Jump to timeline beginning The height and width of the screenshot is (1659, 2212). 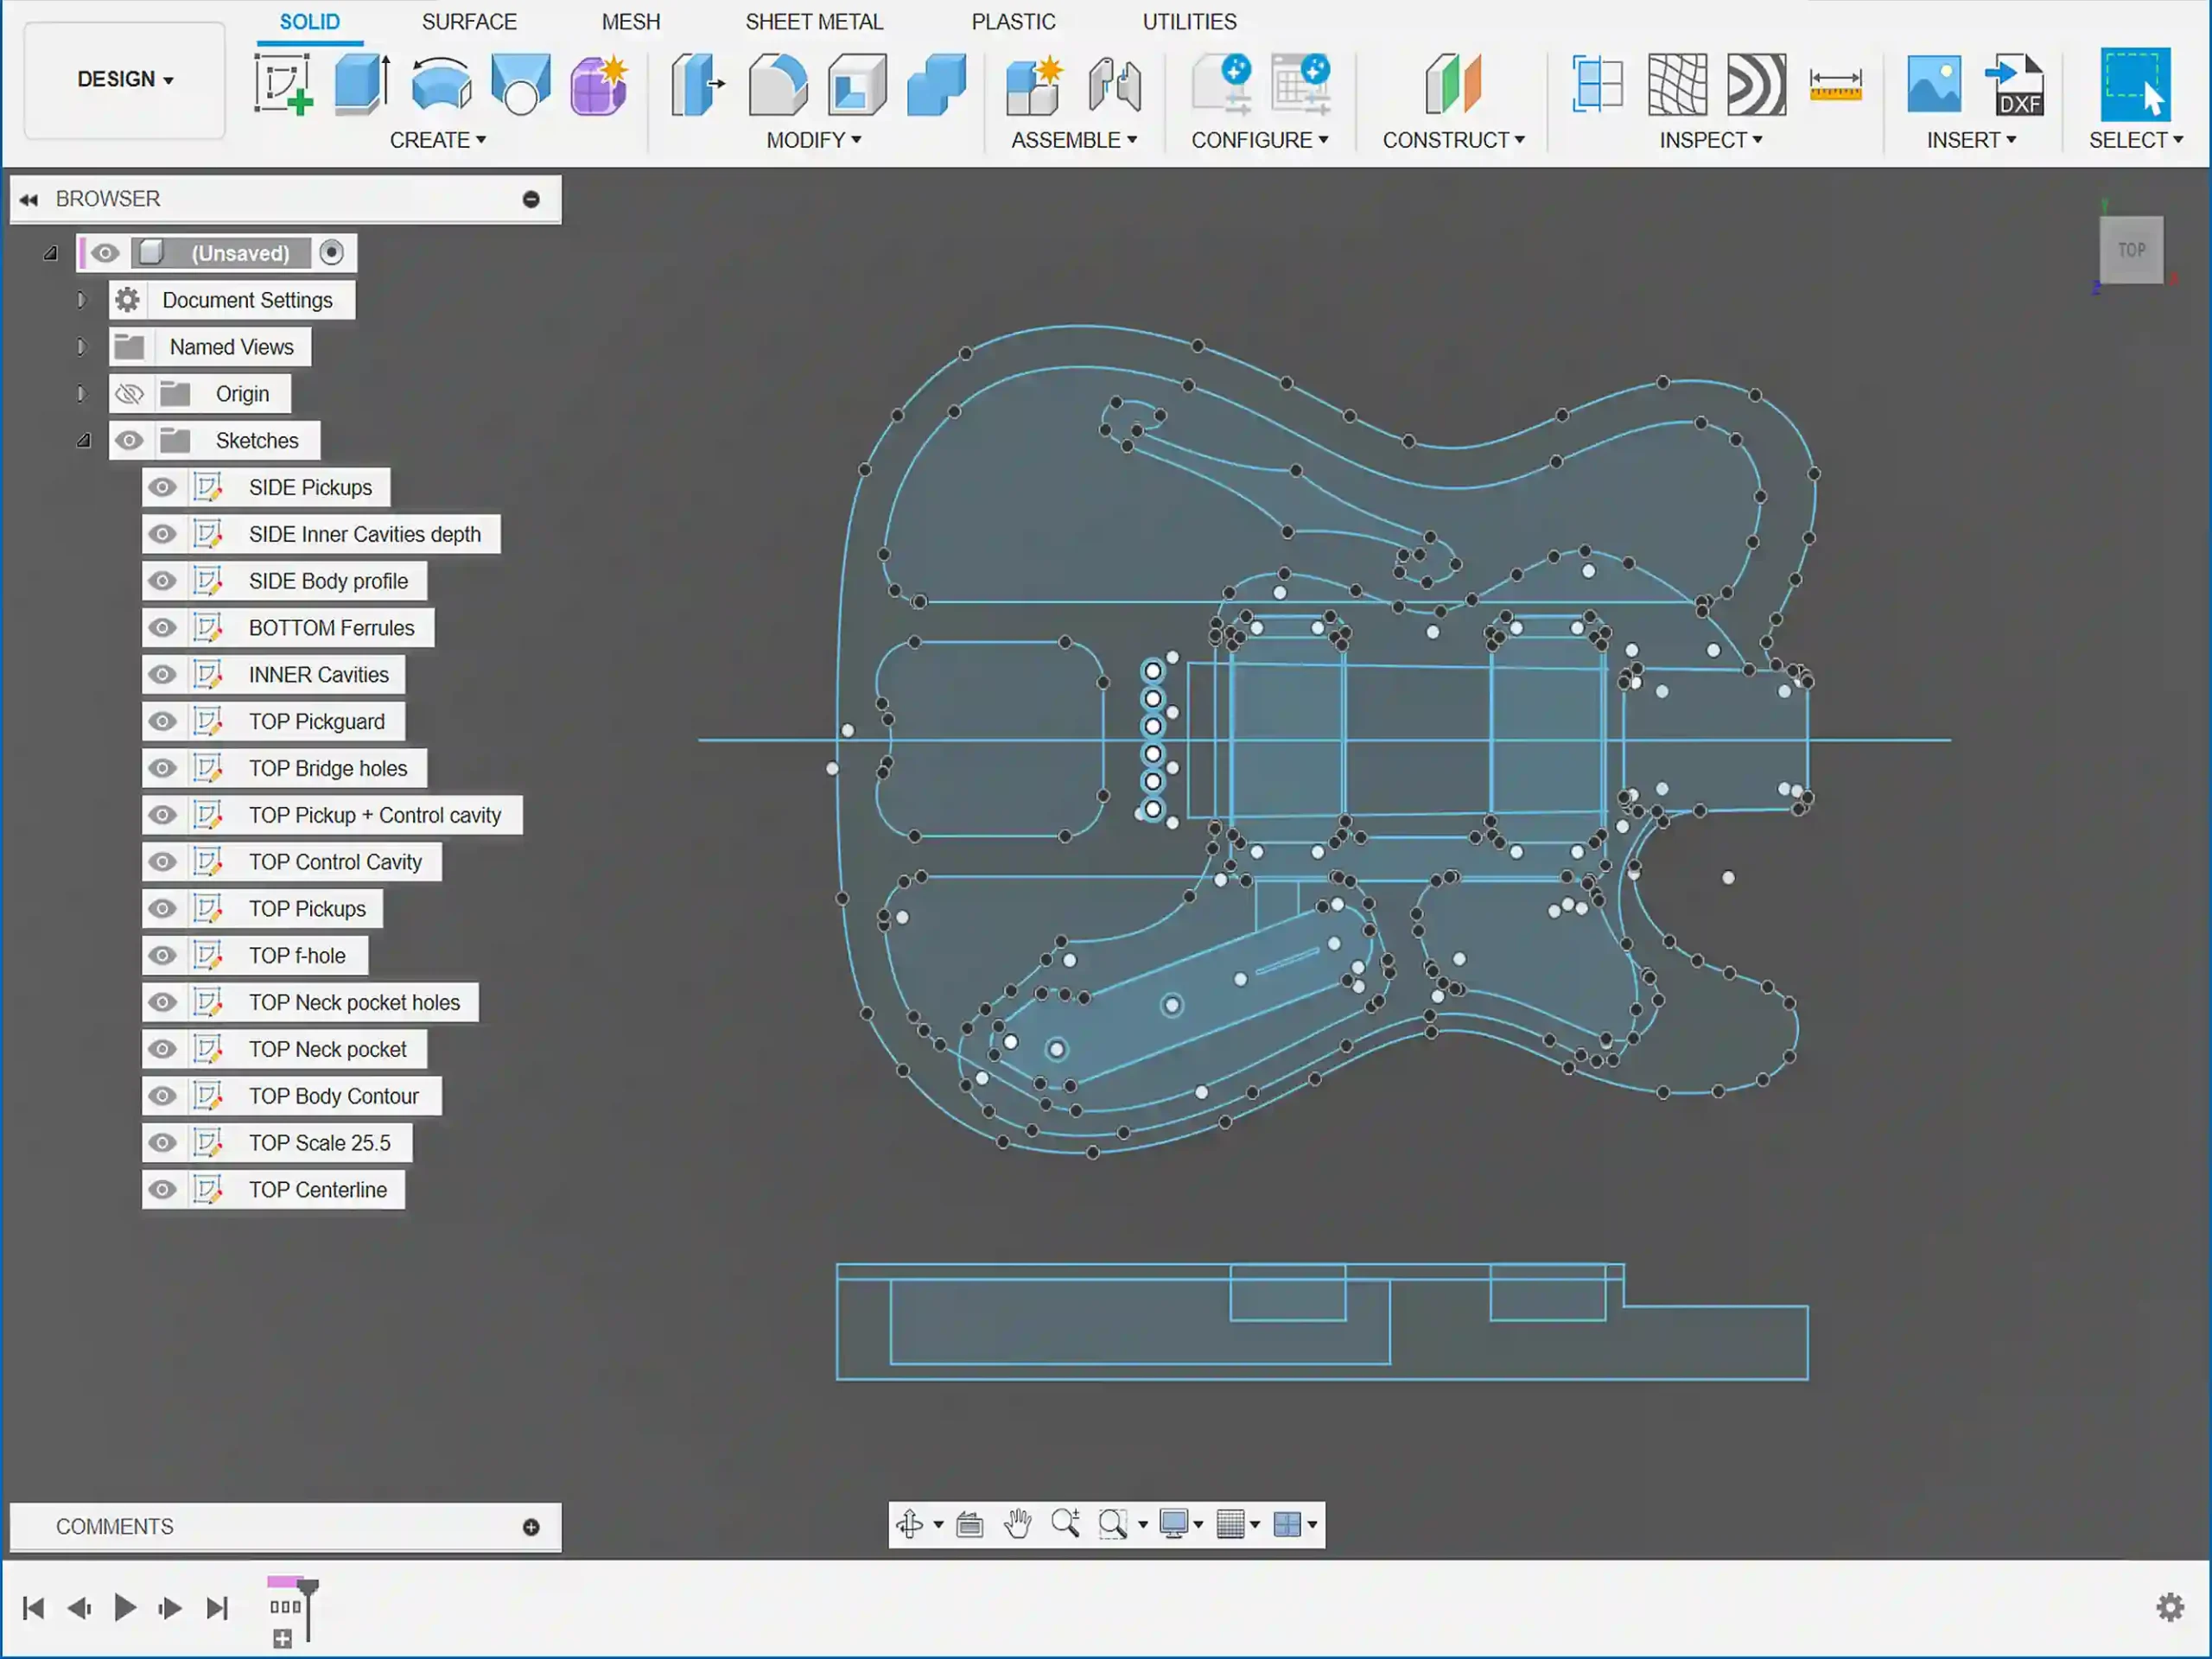pyautogui.click(x=33, y=1607)
